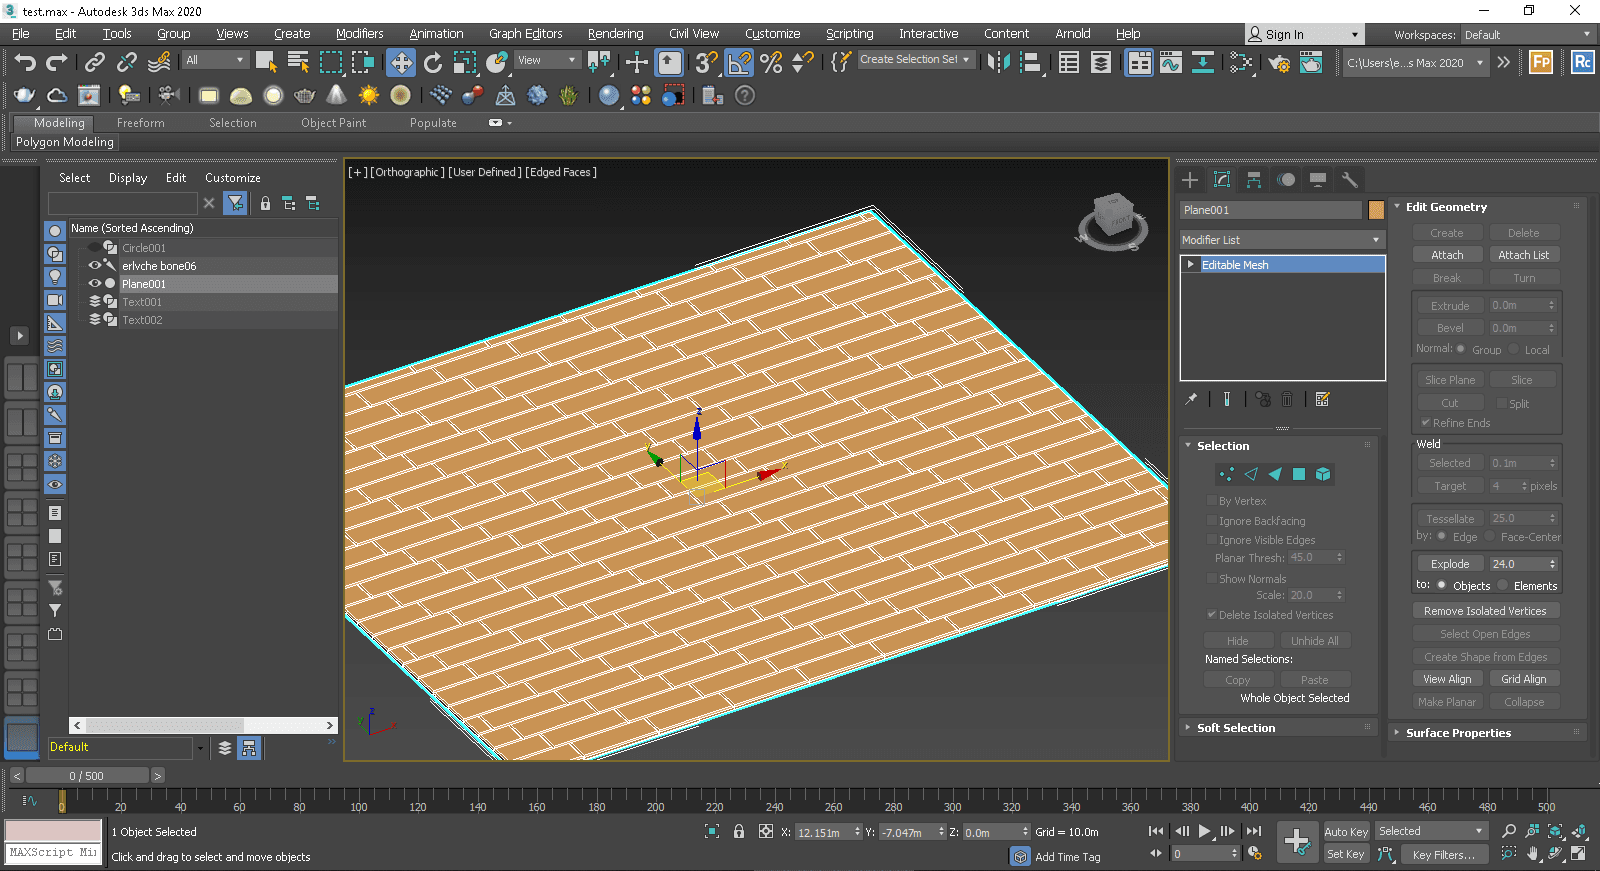Click the Explode button
This screenshot has width=1600, height=871.
pos(1449,564)
